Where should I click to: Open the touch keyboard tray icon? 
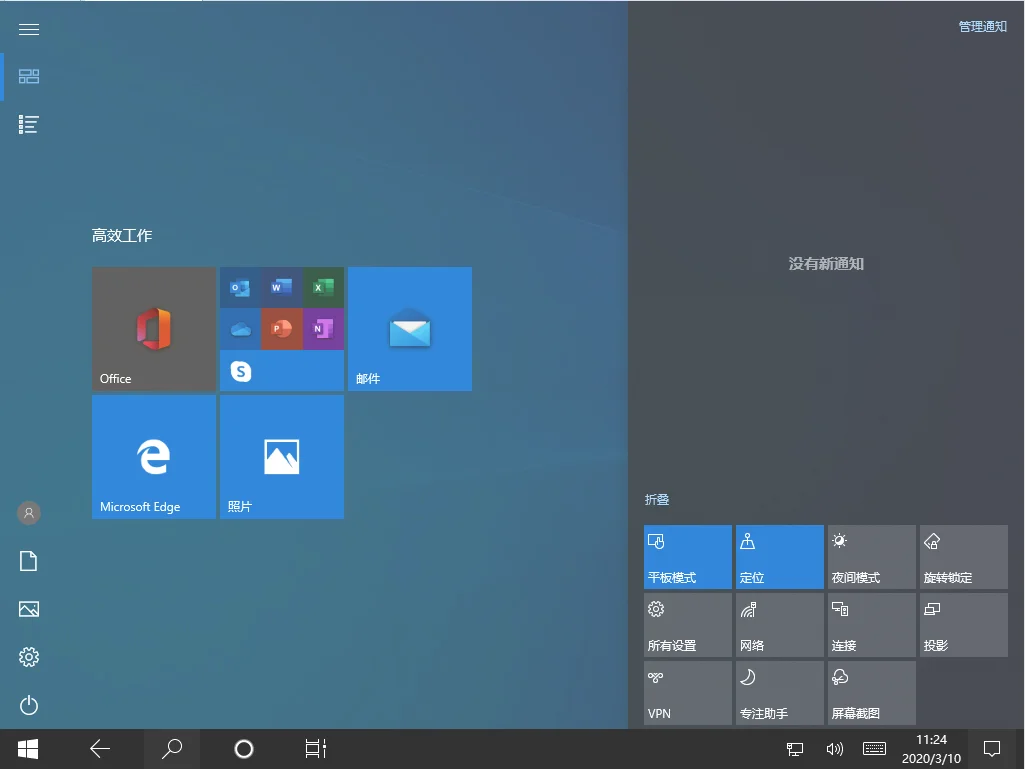[x=874, y=749]
